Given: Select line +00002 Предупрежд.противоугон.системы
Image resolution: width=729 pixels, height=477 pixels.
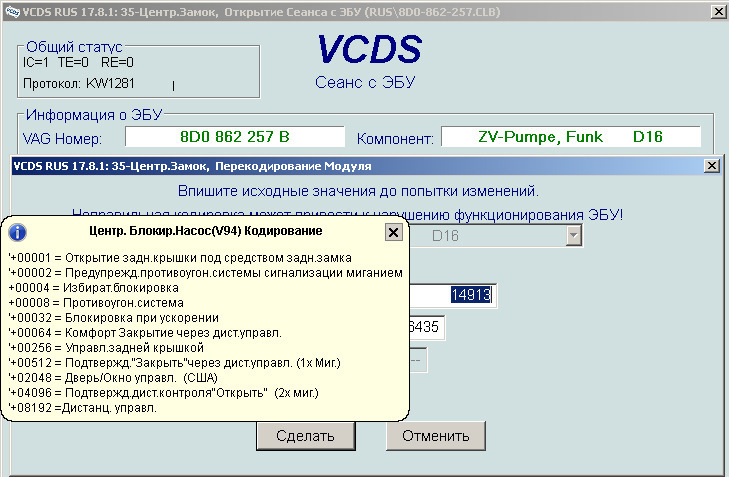Looking at the screenshot, I should (205, 273).
